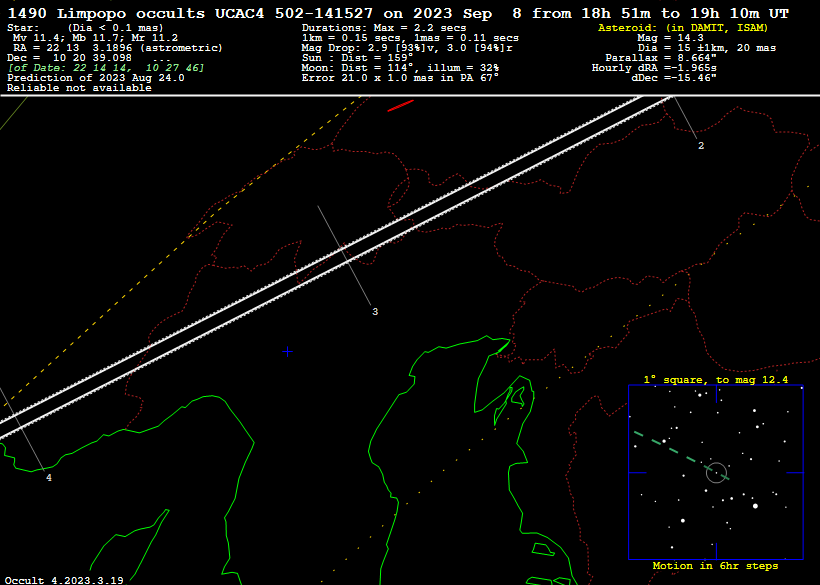Click the "dDec =-15.46"" value
Image resolution: width=820 pixels, height=585 pixels.
click(x=674, y=78)
